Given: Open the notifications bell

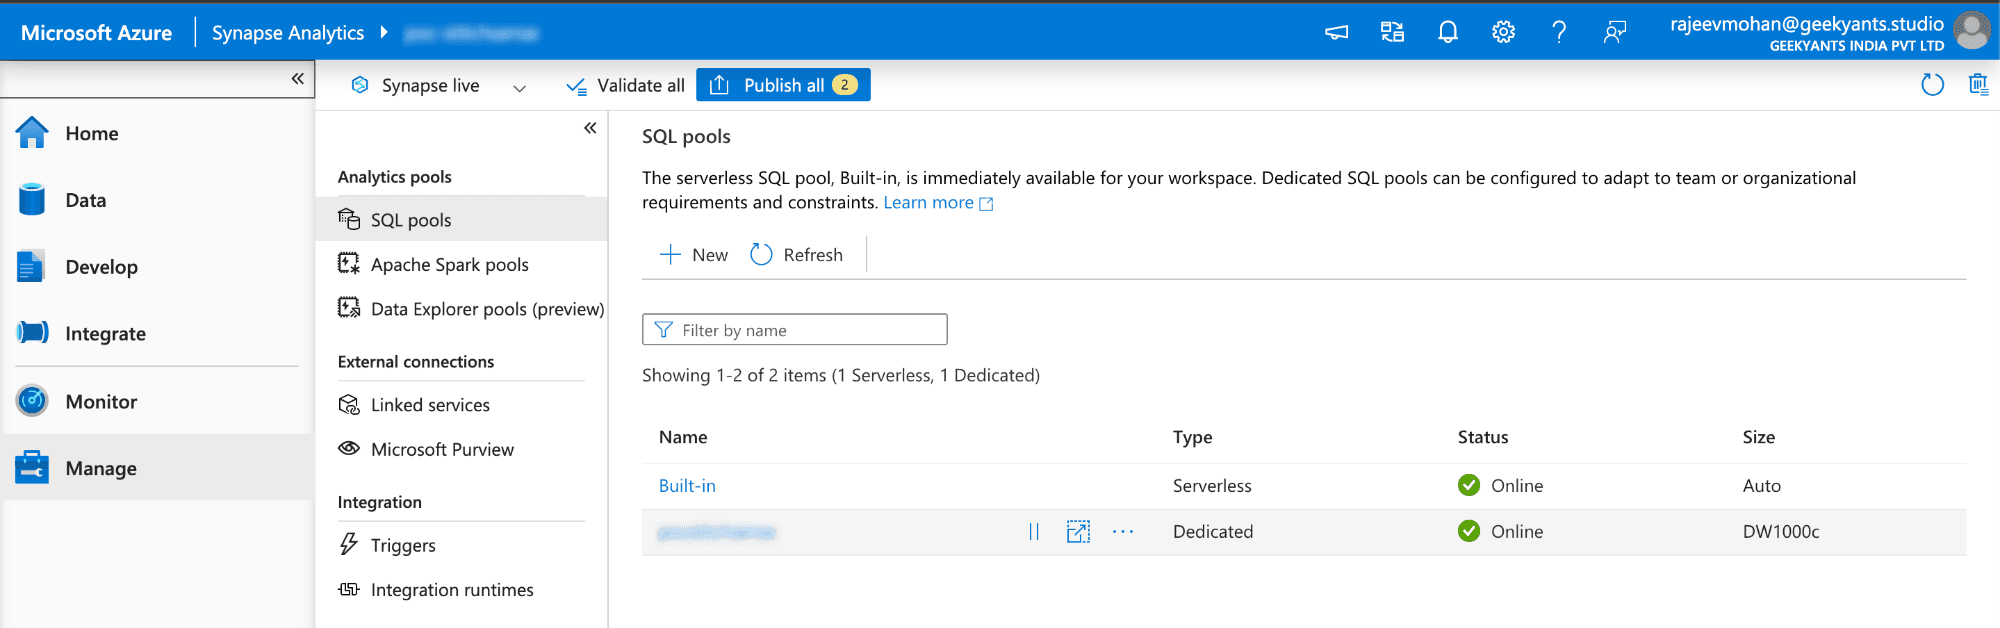Looking at the screenshot, I should point(1447,32).
